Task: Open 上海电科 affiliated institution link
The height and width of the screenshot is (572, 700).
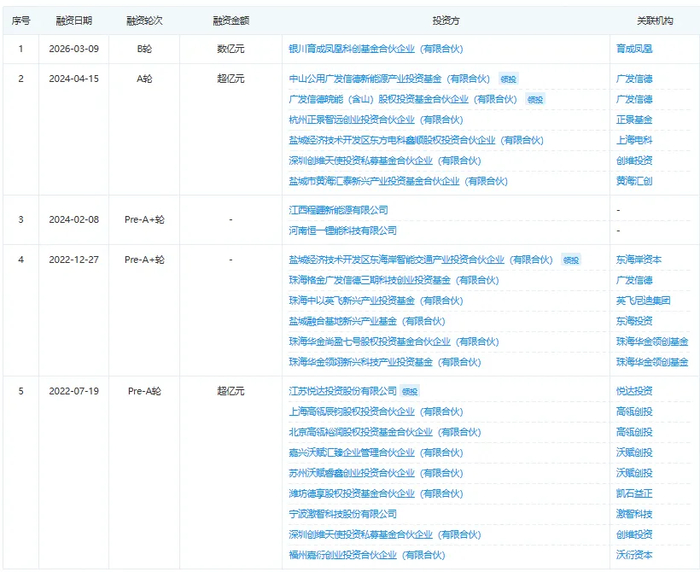Action: click(634, 140)
